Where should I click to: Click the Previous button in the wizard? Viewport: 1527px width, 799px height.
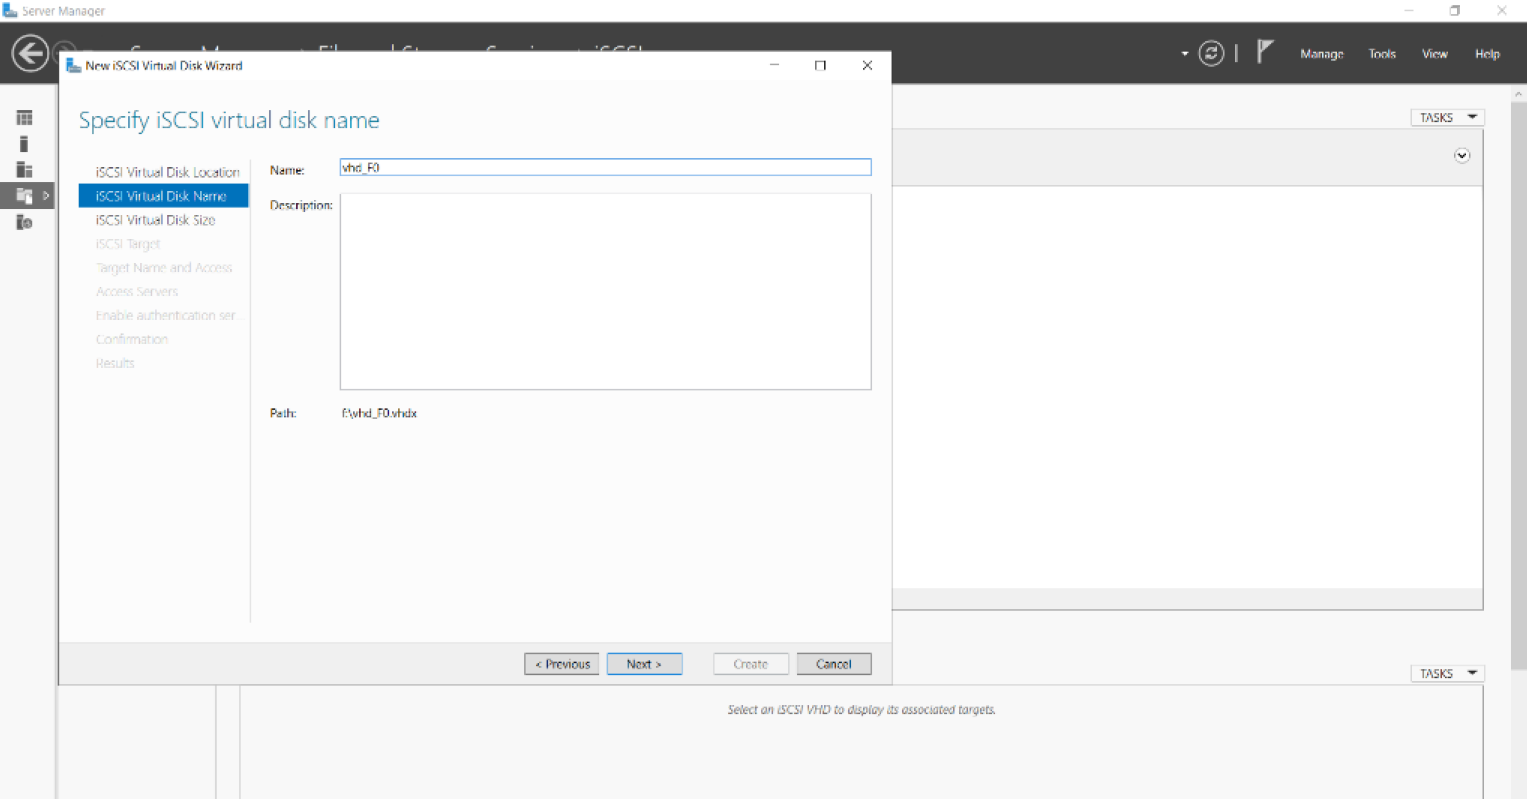coord(562,664)
